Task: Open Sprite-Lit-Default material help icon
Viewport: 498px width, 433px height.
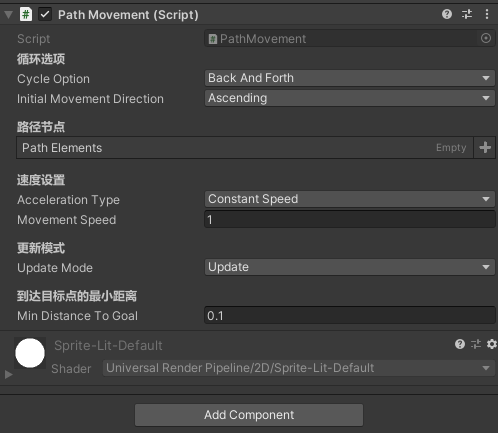Action: coord(460,344)
